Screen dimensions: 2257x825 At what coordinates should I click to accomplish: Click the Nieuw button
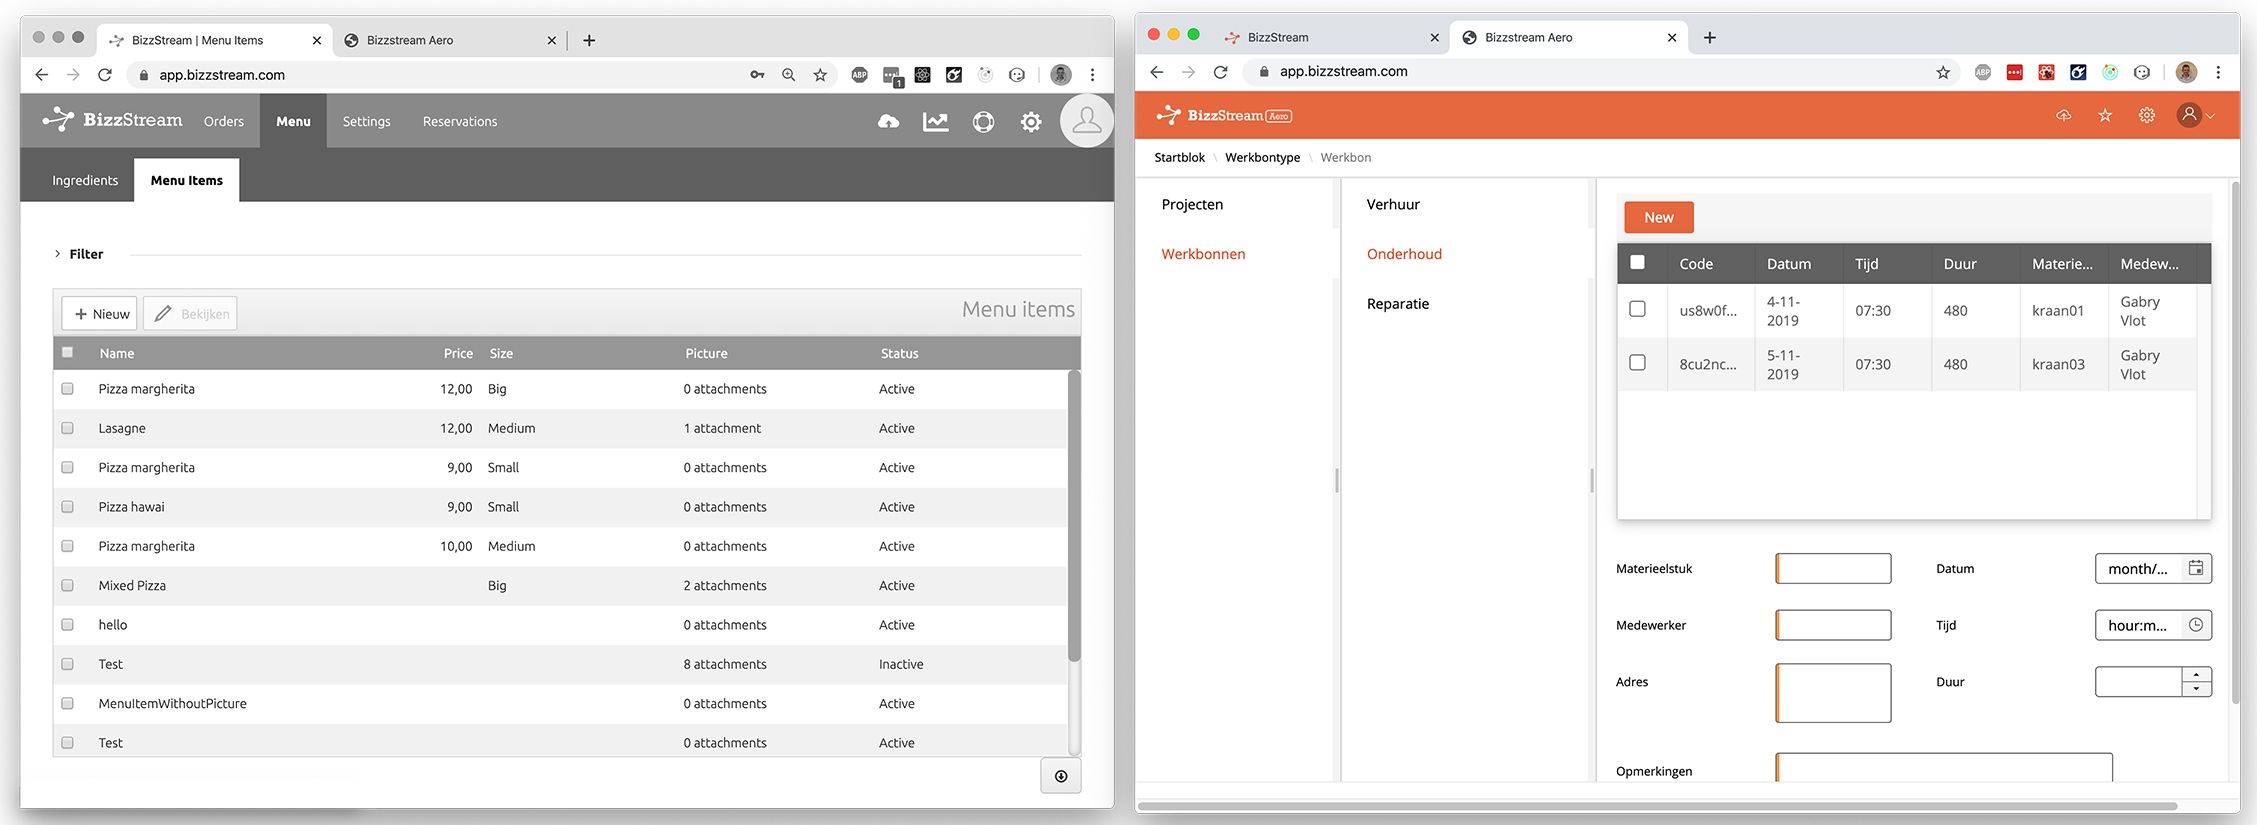click(100, 313)
